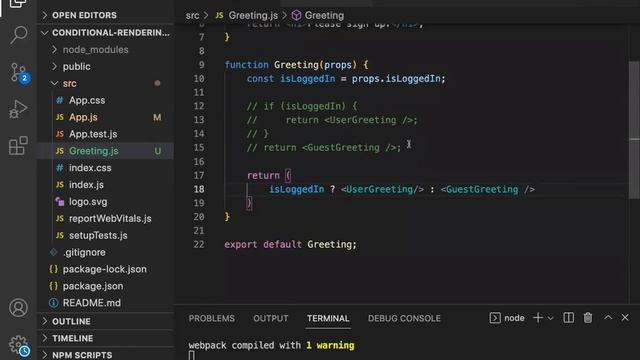
Task: Click src in the breadcrumb path
Action: pyautogui.click(x=192, y=16)
